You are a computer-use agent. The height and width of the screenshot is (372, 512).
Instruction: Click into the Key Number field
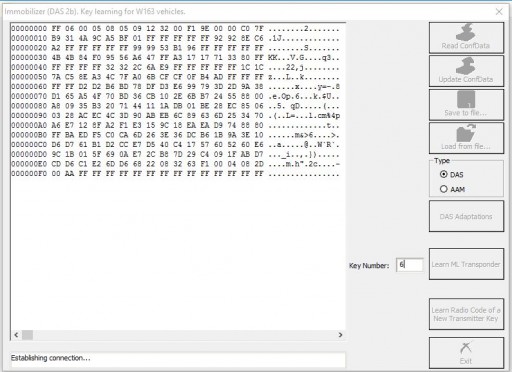pos(410,265)
